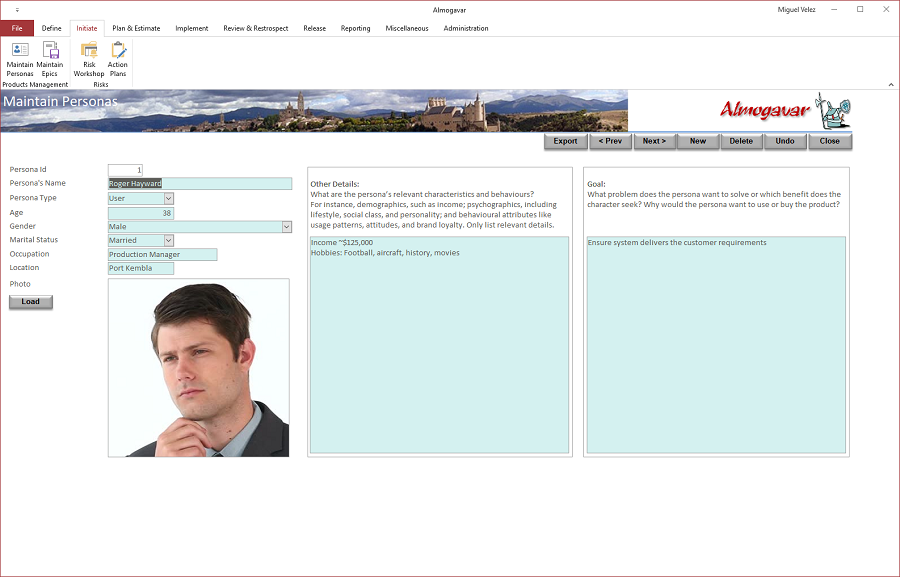Expand the Persona Type dropdown

pyautogui.click(x=169, y=198)
